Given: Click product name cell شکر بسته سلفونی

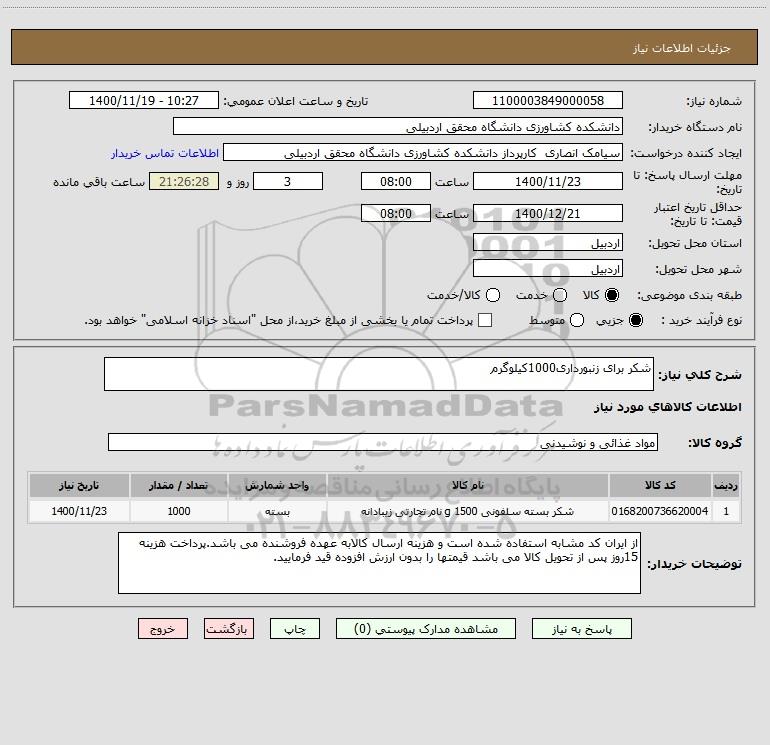Looking at the screenshot, I should (468, 511).
